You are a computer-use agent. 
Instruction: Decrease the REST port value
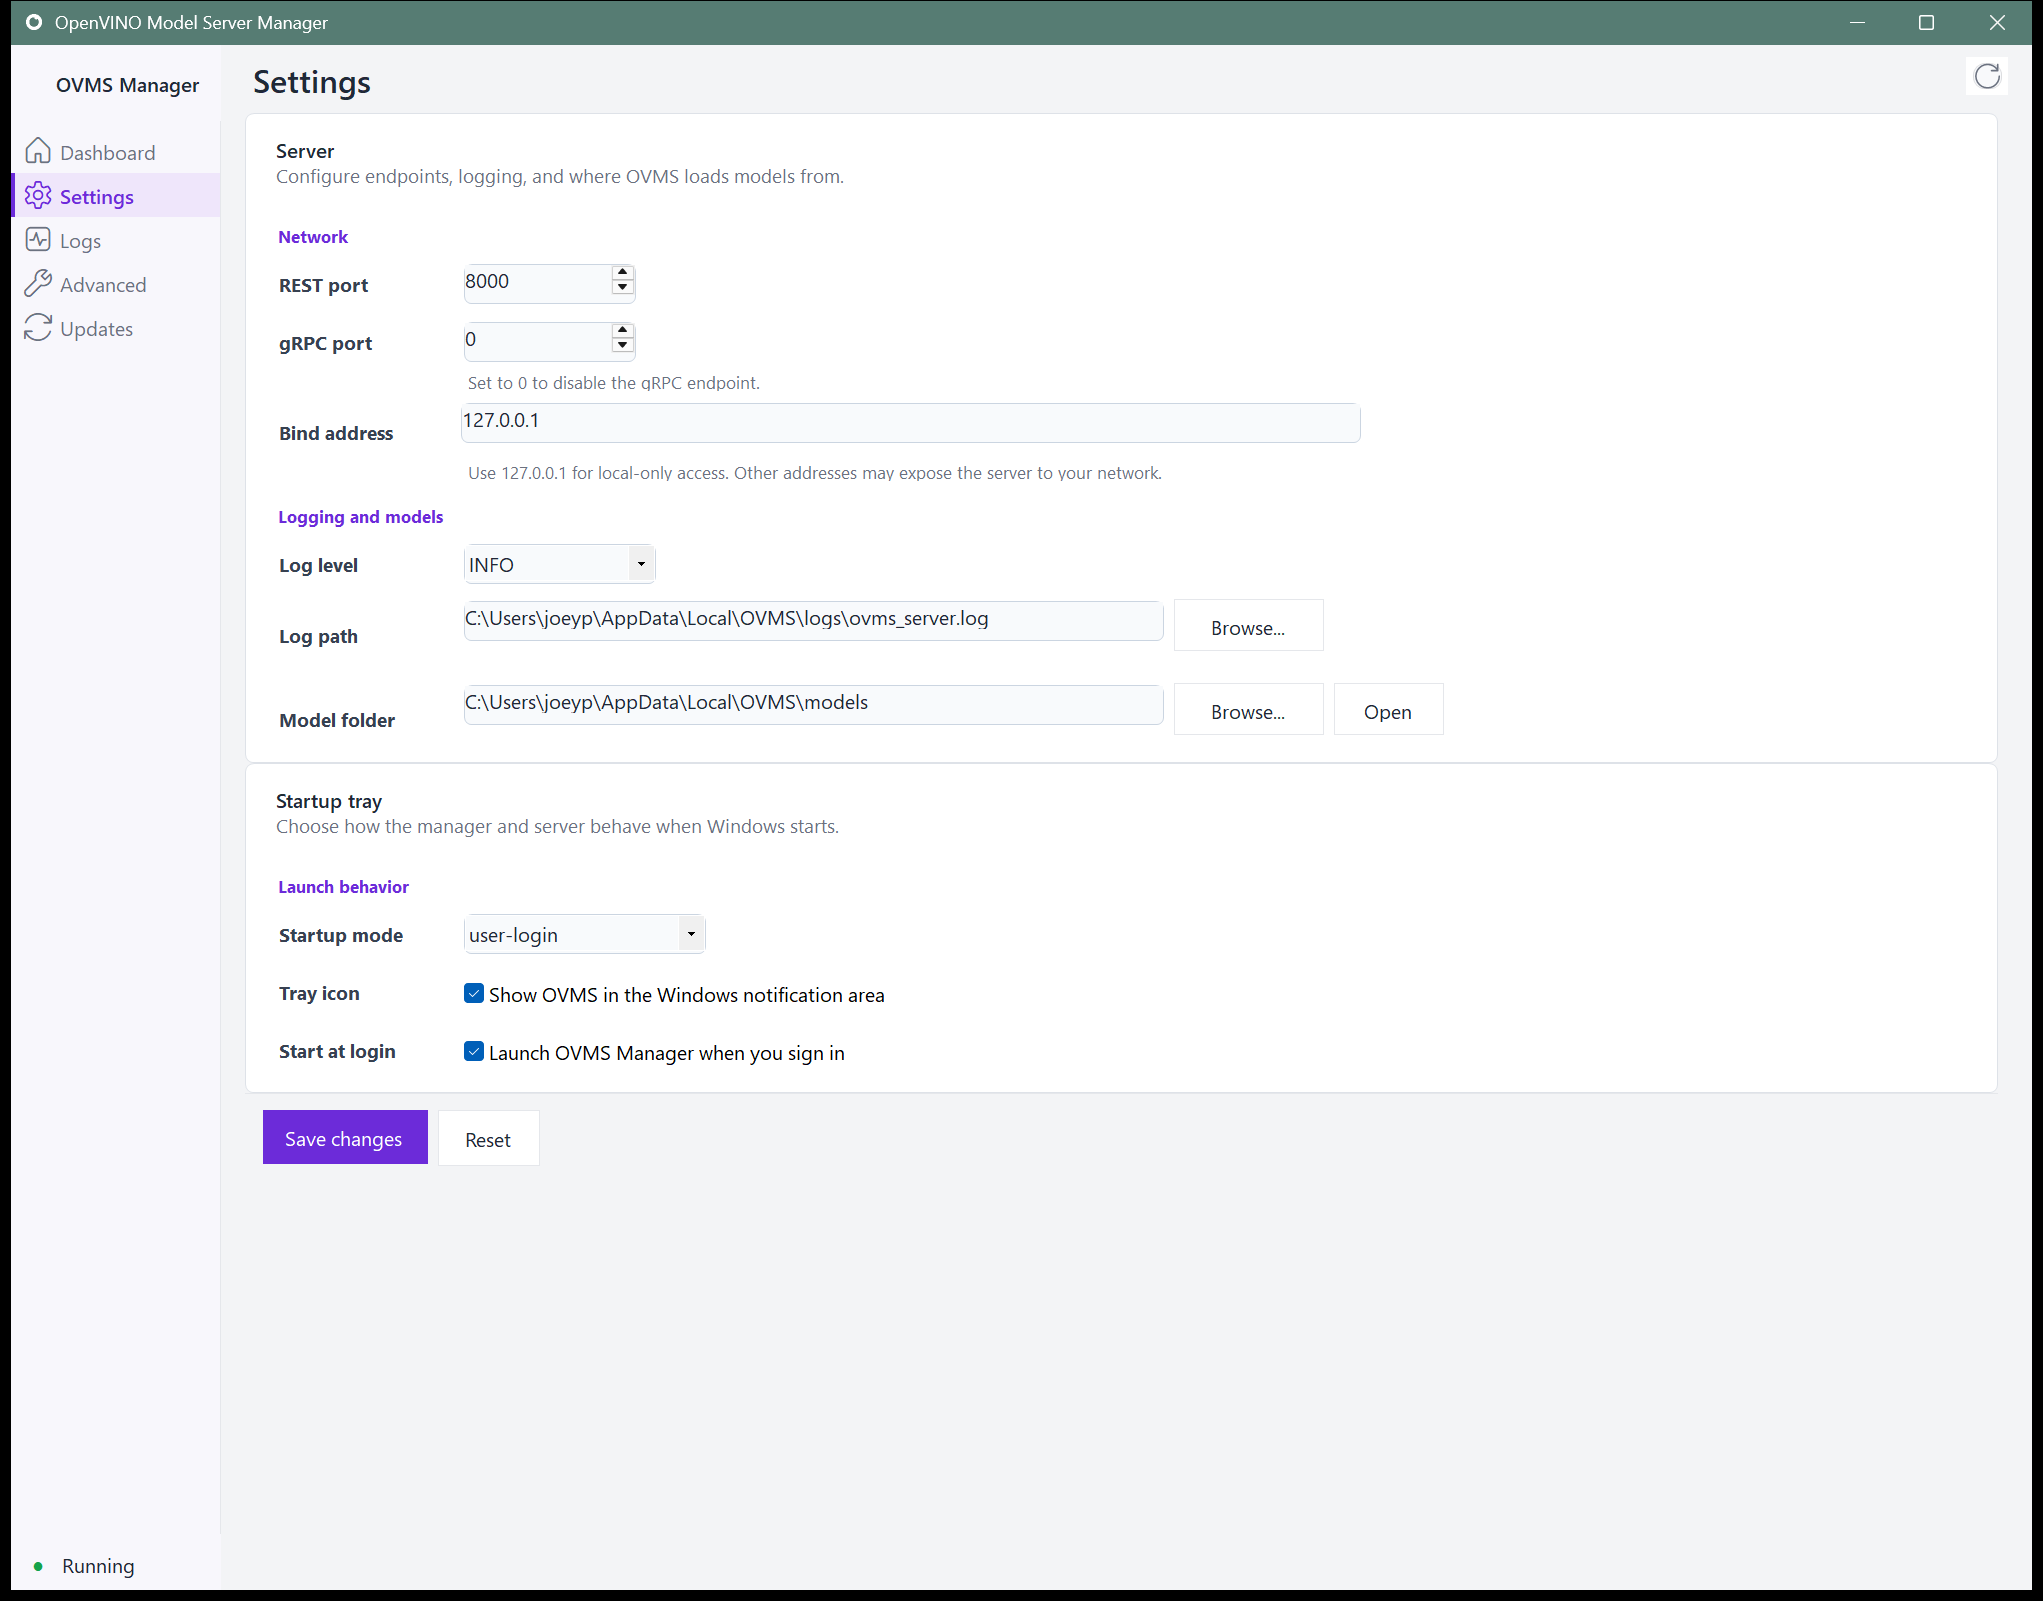pos(622,288)
